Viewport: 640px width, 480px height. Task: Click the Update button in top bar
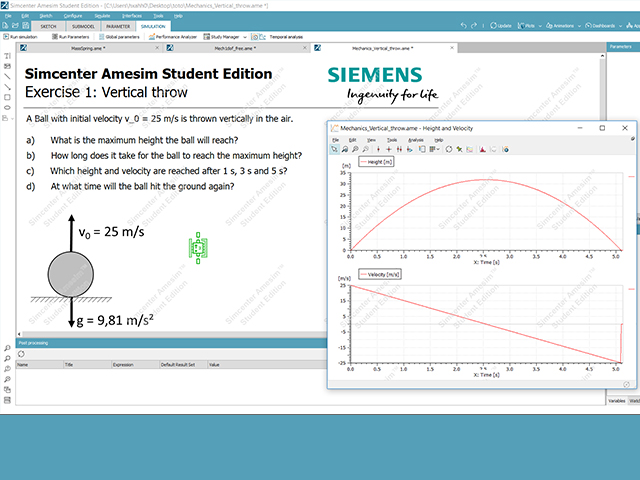501,26
